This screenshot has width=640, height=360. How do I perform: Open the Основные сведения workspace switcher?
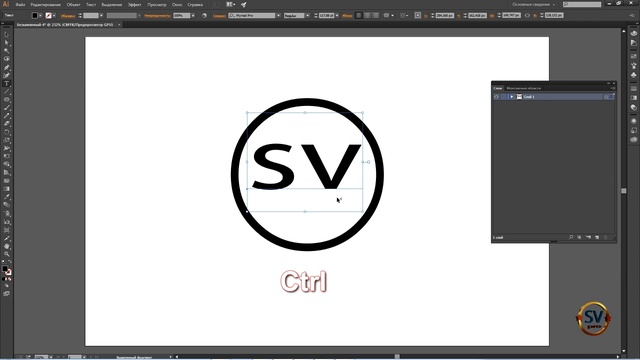534,4
